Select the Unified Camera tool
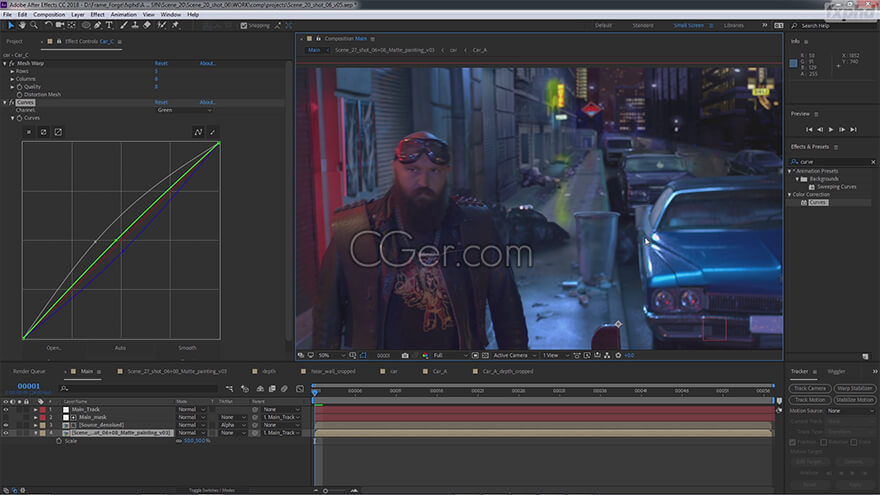The height and width of the screenshot is (495, 880). [60, 25]
